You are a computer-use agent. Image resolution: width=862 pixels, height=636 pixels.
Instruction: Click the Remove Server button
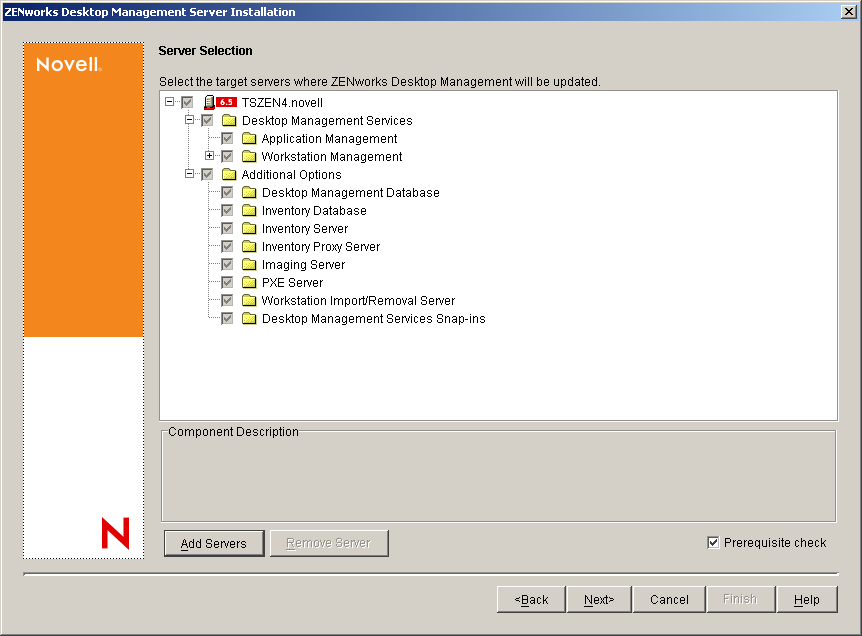coord(329,543)
